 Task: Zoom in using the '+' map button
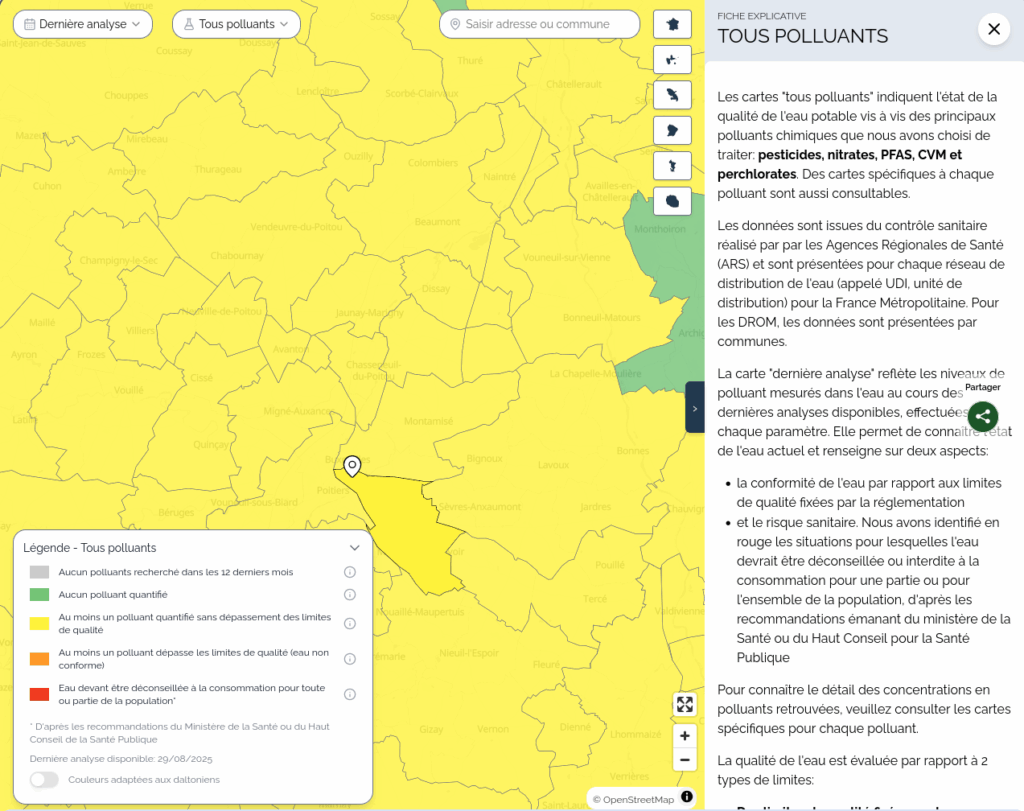pyautogui.click(x=684, y=736)
